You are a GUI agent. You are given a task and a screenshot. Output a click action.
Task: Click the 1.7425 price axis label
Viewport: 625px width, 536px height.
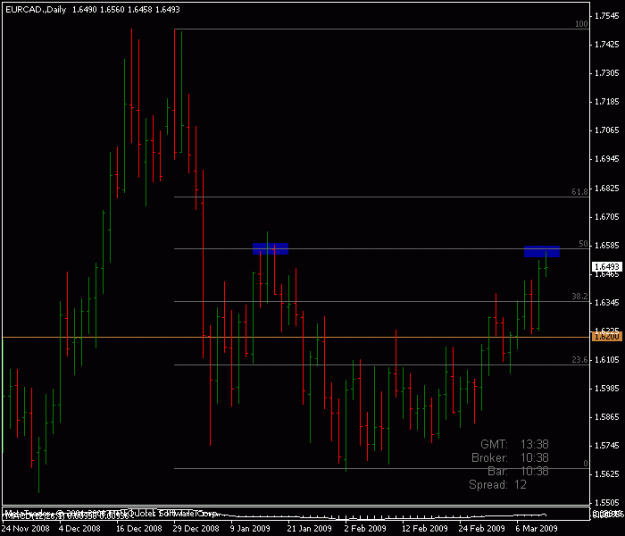coord(607,45)
